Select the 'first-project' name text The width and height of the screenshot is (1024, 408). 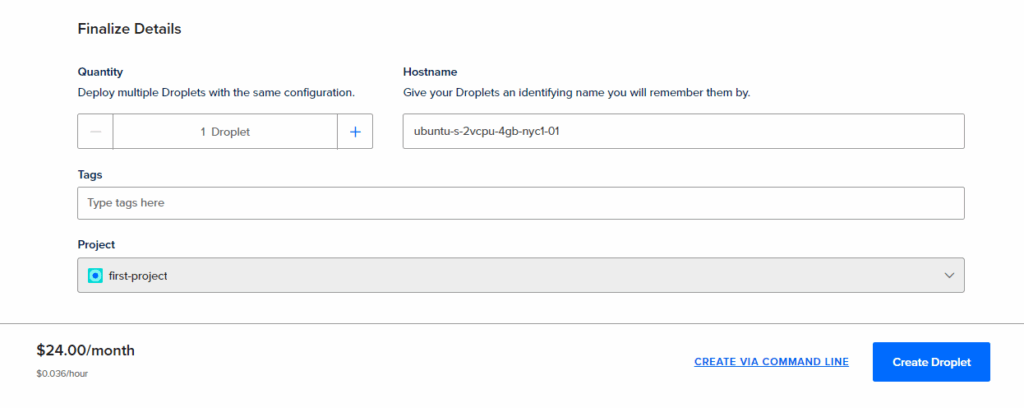(138, 275)
